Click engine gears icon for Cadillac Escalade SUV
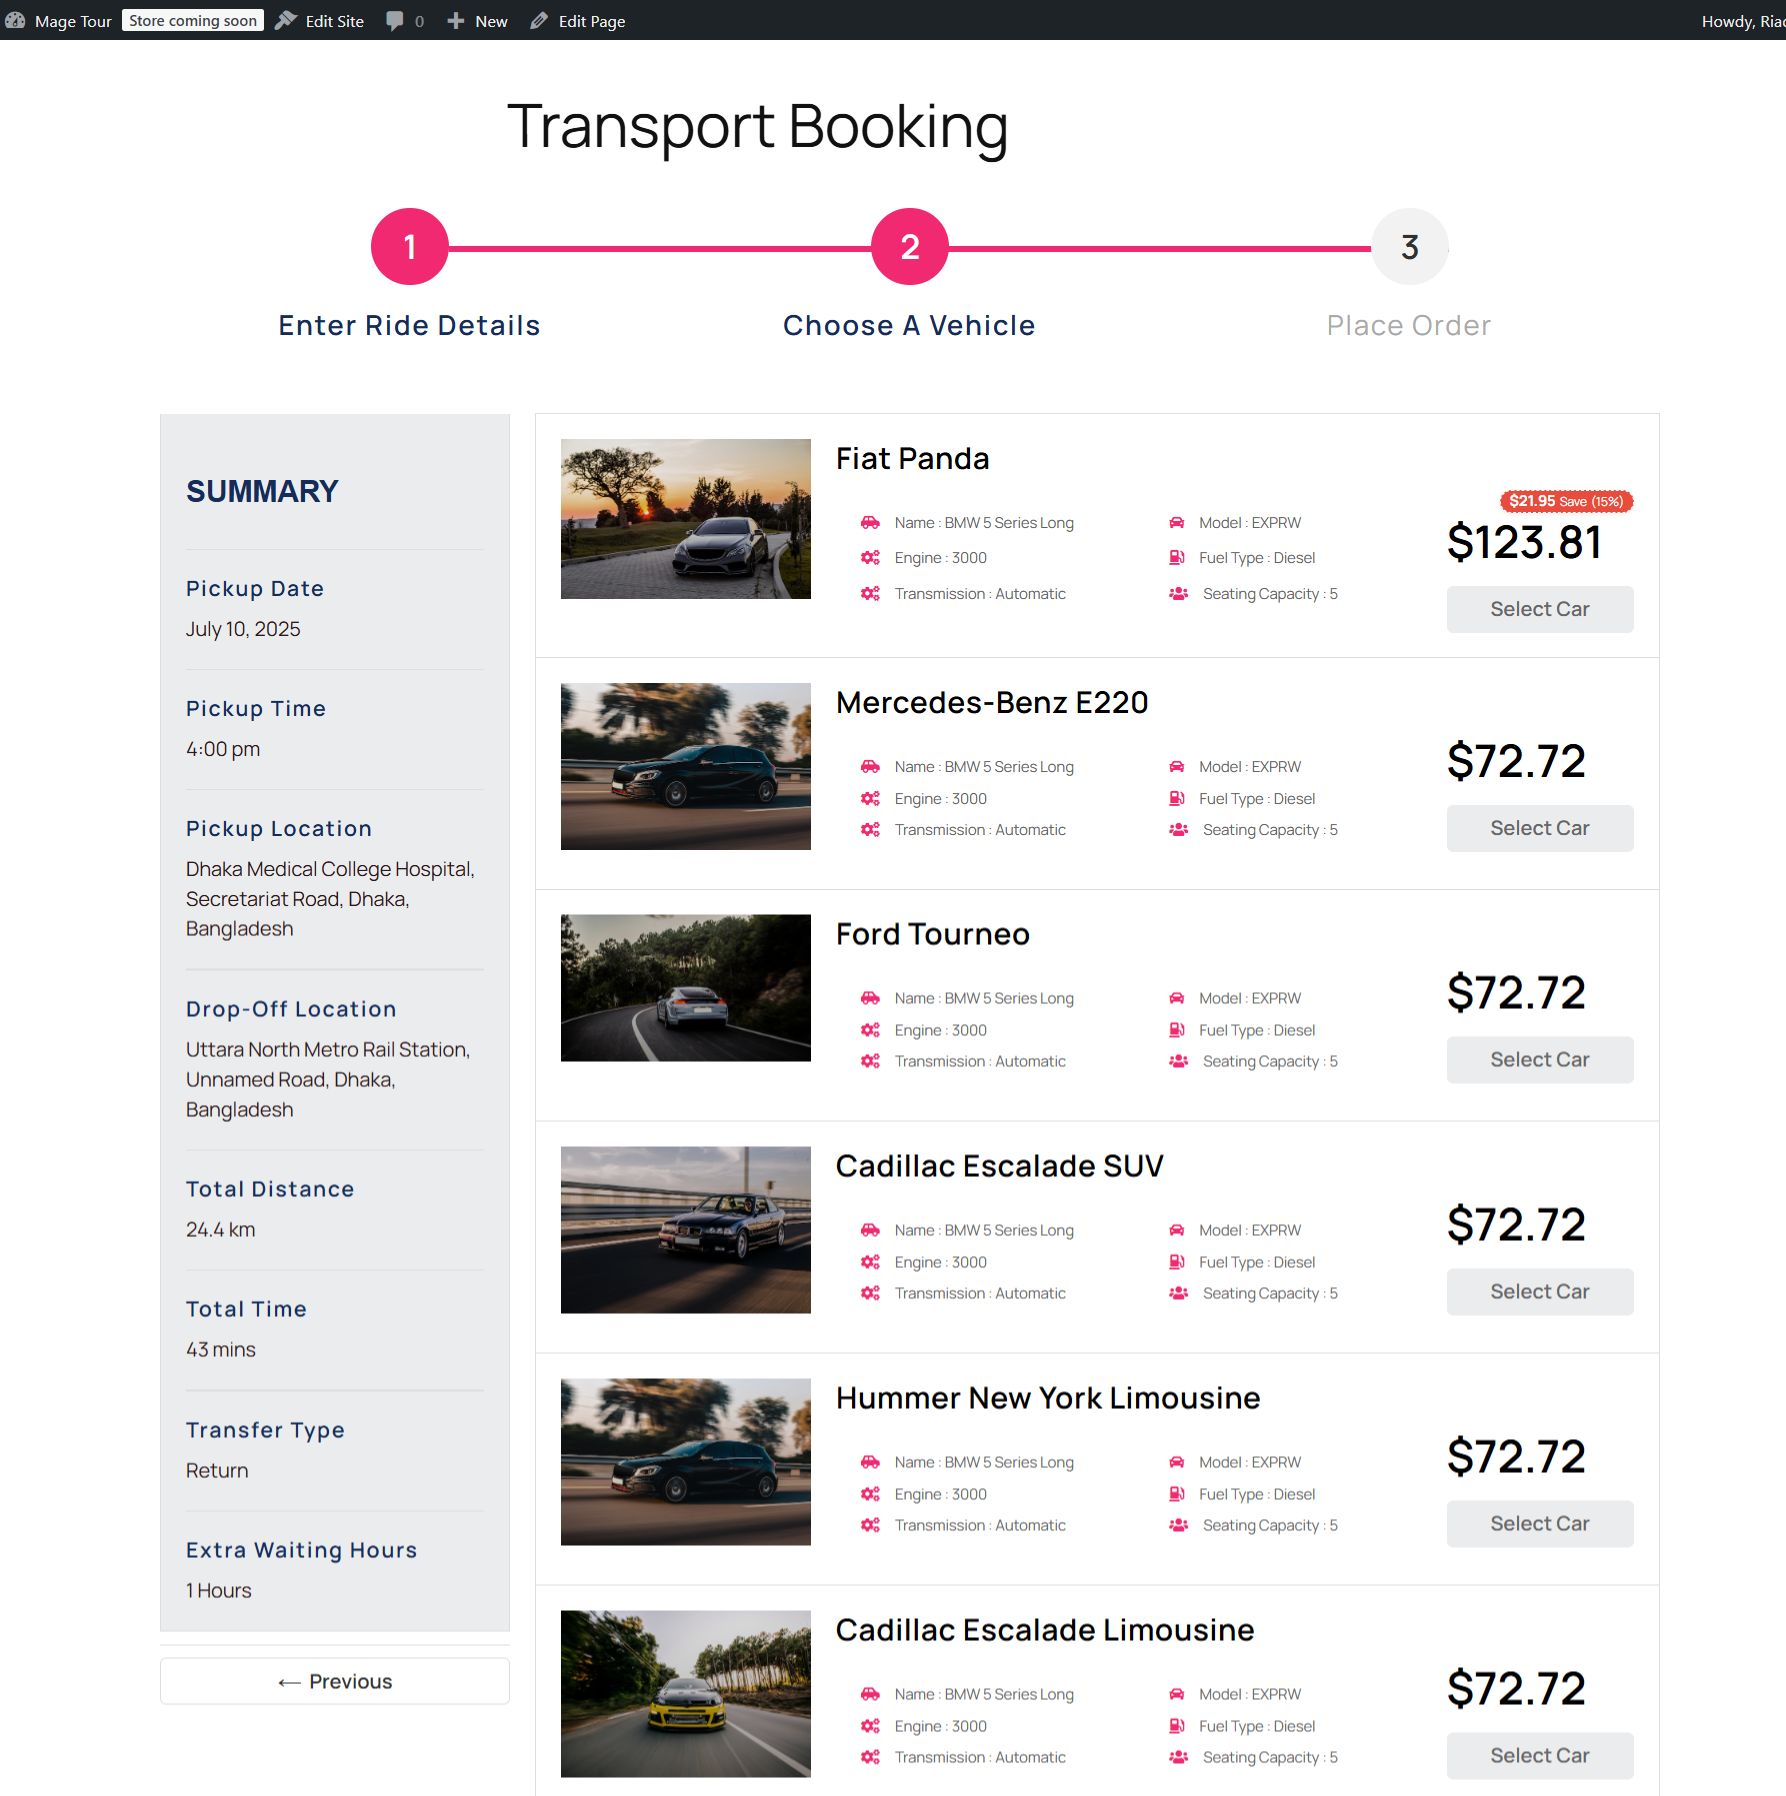Screen dimensions: 1786x1796 pos(871,1262)
